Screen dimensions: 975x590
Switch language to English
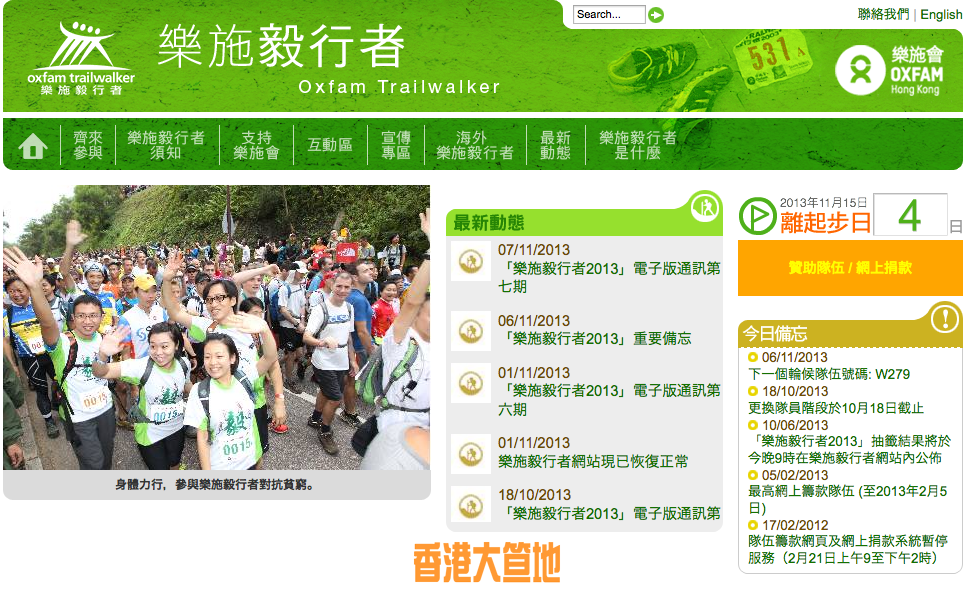pyautogui.click(x=941, y=14)
